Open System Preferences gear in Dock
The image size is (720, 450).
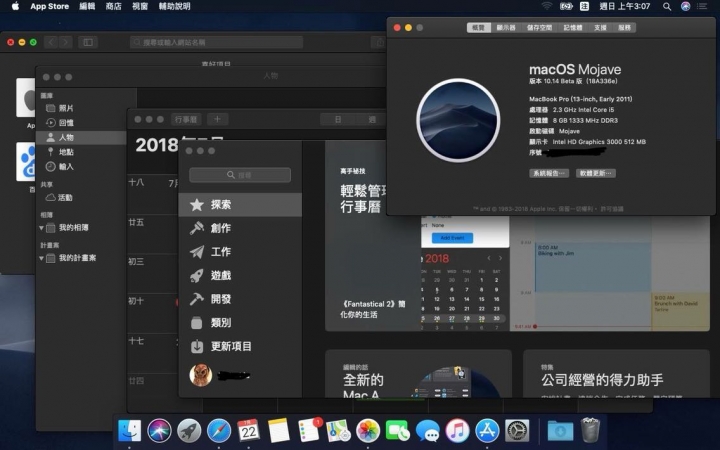[x=517, y=431]
